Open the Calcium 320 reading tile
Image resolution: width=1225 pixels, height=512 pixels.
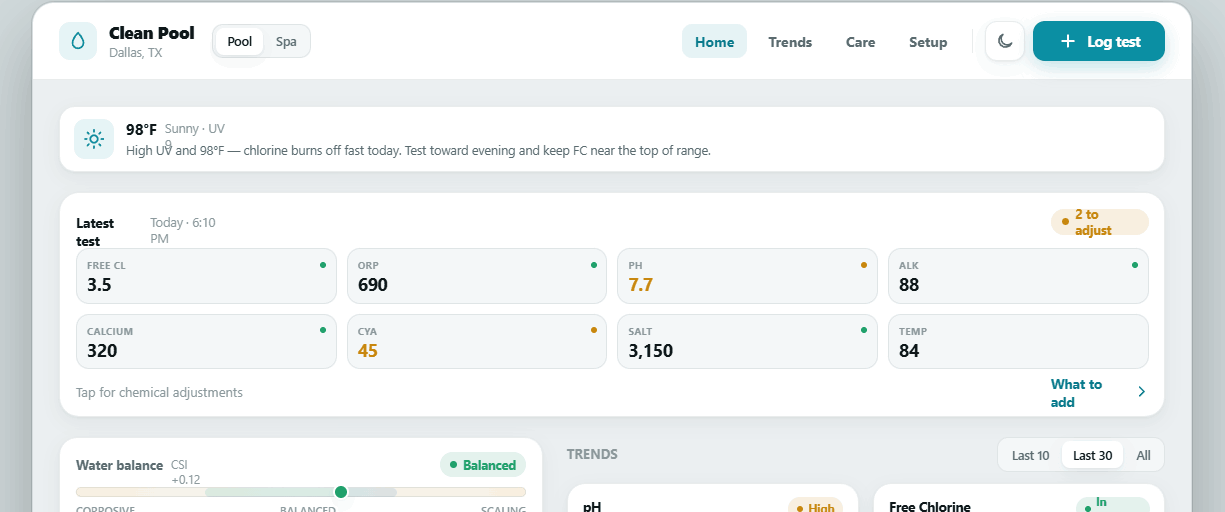[206, 342]
